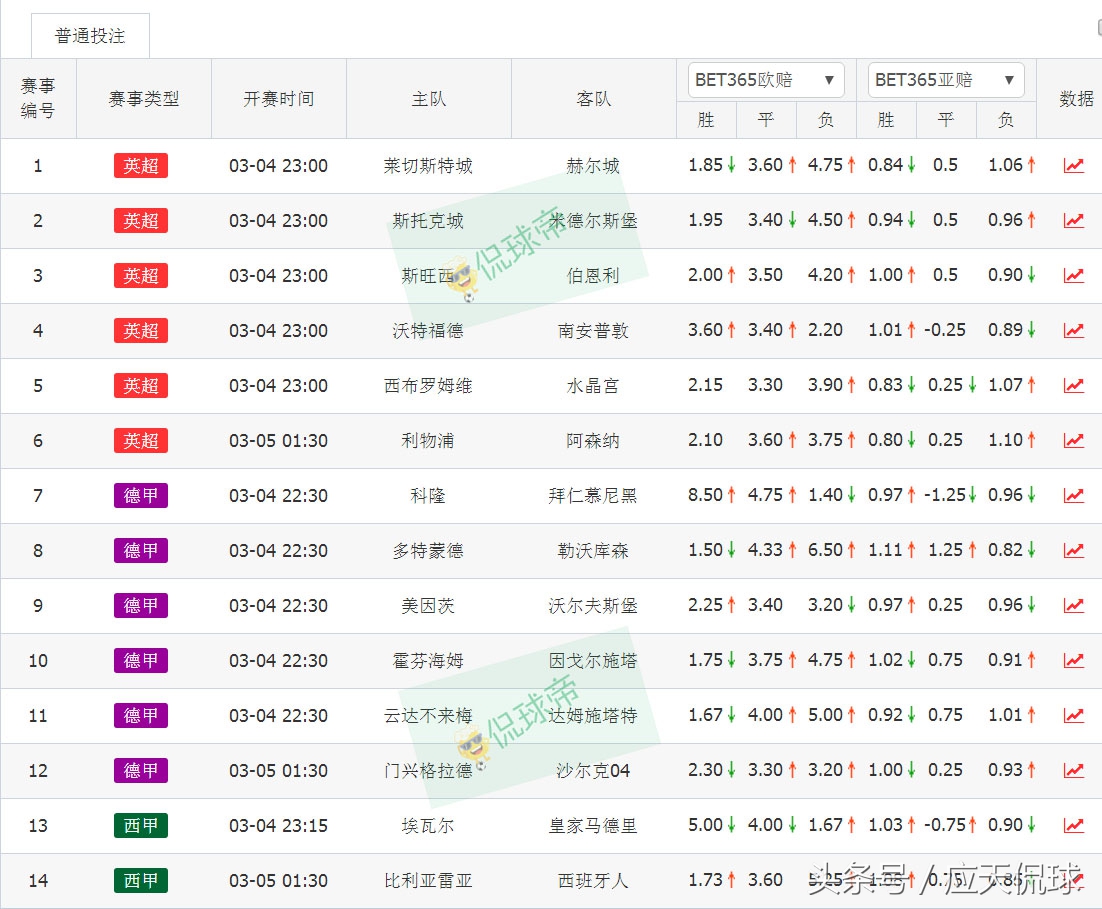Select home team 埃瓦尔

point(428,825)
